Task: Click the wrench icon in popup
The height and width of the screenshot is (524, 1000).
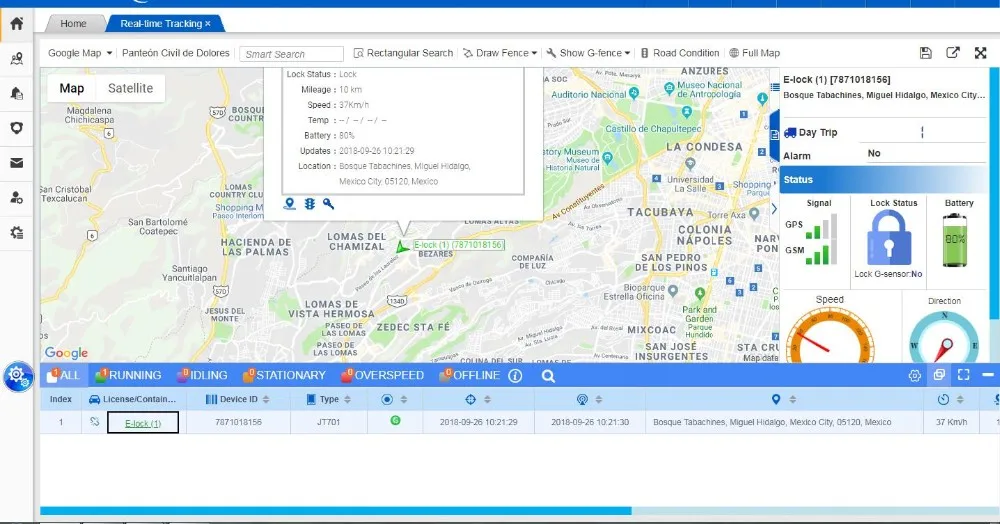Action: point(328,203)
